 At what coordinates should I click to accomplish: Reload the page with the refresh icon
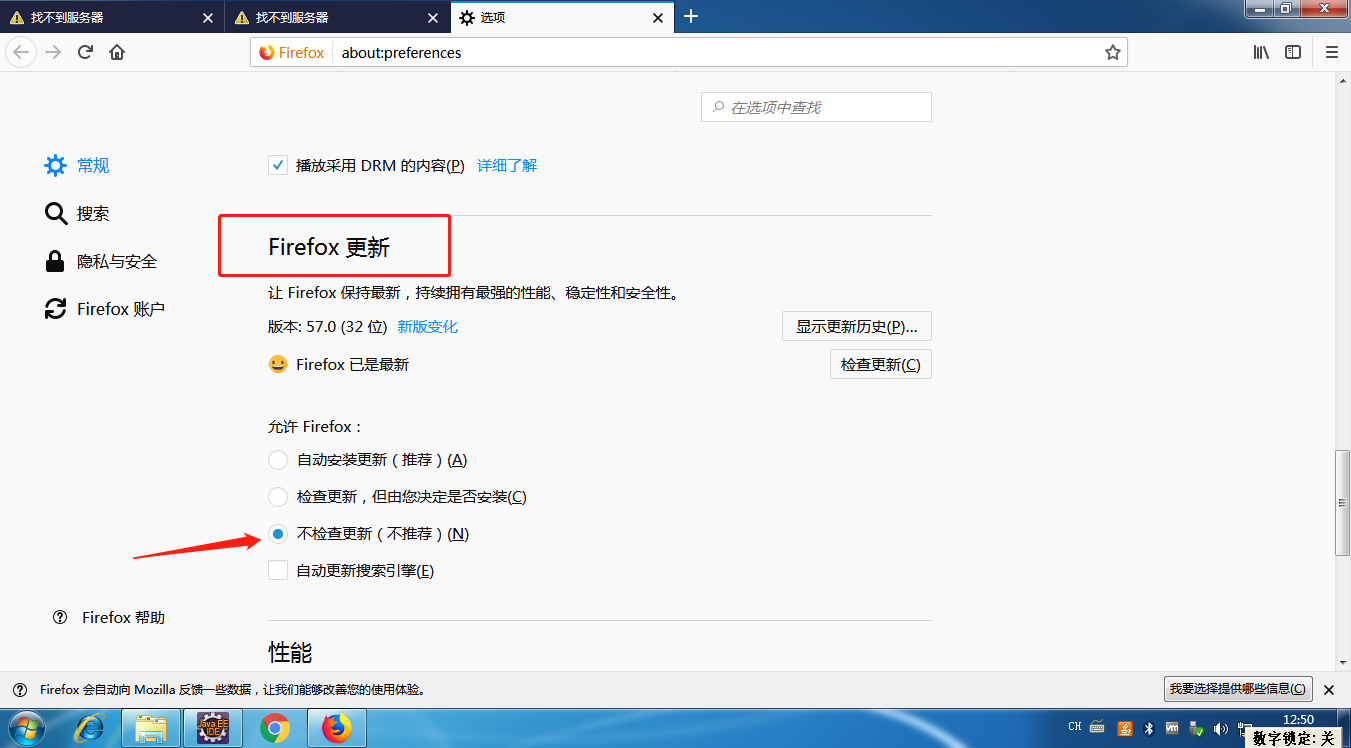(x=85, y=52)
